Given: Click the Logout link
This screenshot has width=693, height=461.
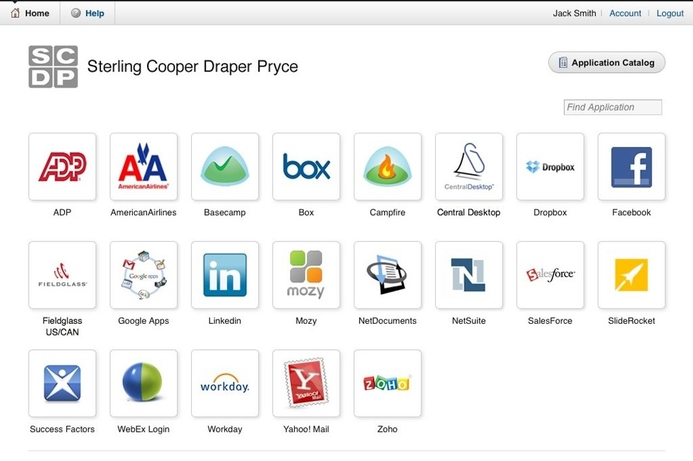Looking at the screenshot, I should click(670, 13).
